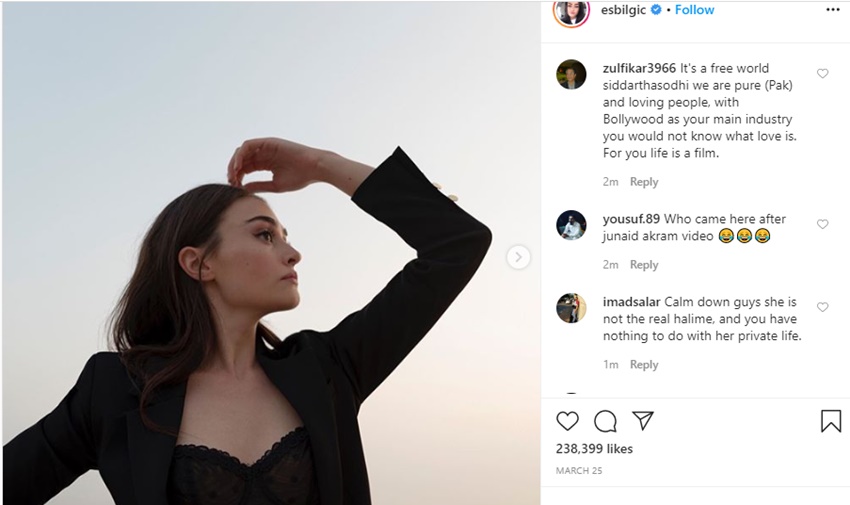Go to the next photo with arrow

click(x=518, y=257)
